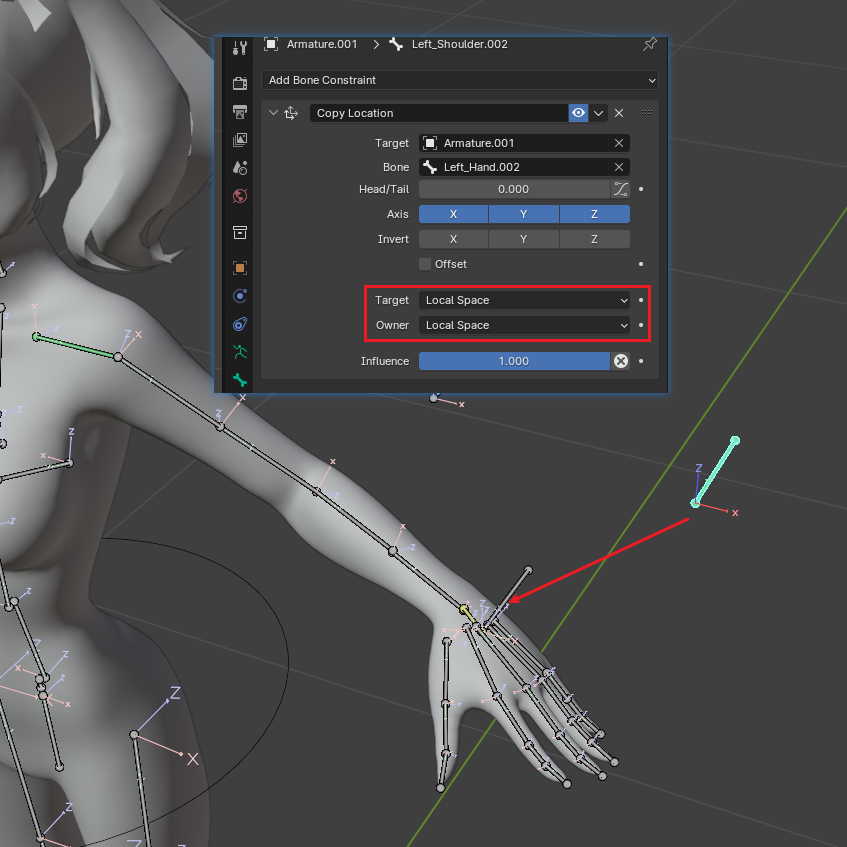The height and width of the screenshot is (847, 847).
Task: Toggle Invert Z
Action: 594,239
